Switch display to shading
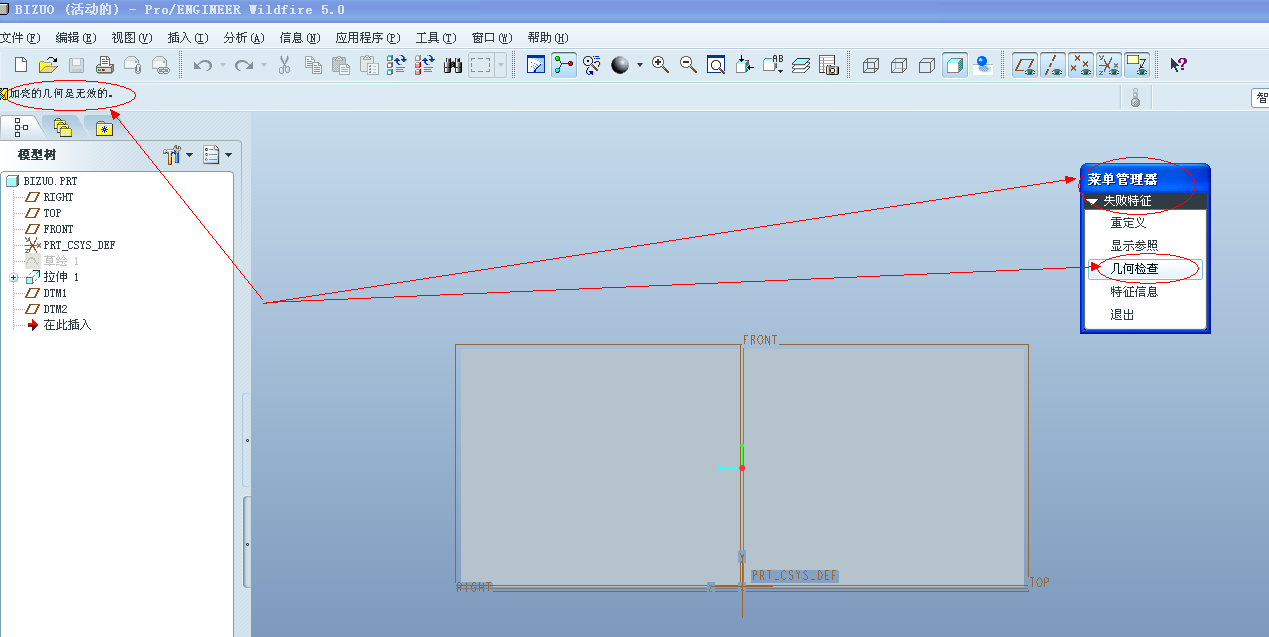 click(954, 65)
